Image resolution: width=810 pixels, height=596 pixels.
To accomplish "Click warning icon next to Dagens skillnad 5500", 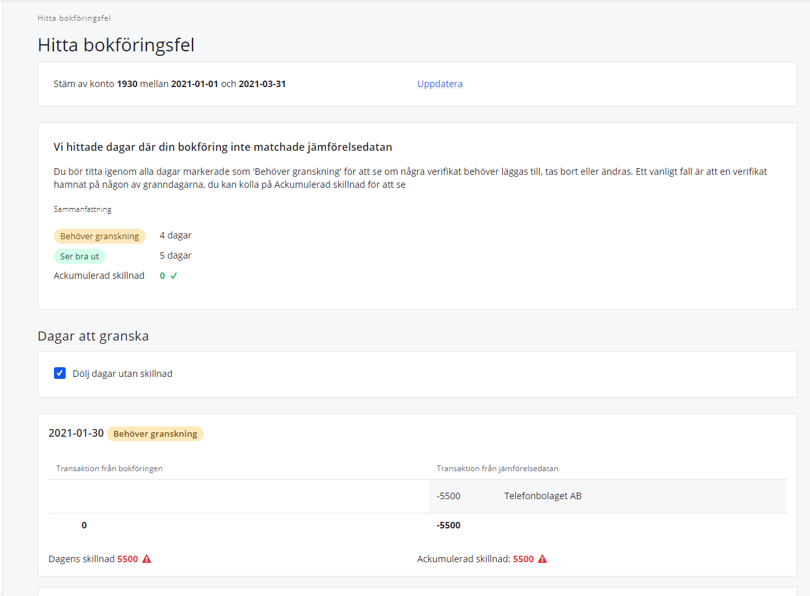I will click(x=147, y=559).
